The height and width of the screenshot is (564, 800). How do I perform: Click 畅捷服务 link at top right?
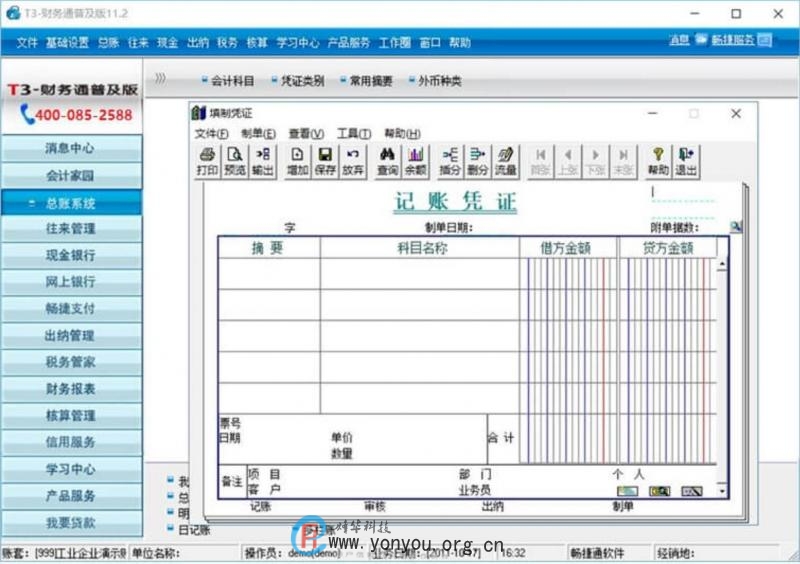733,40
